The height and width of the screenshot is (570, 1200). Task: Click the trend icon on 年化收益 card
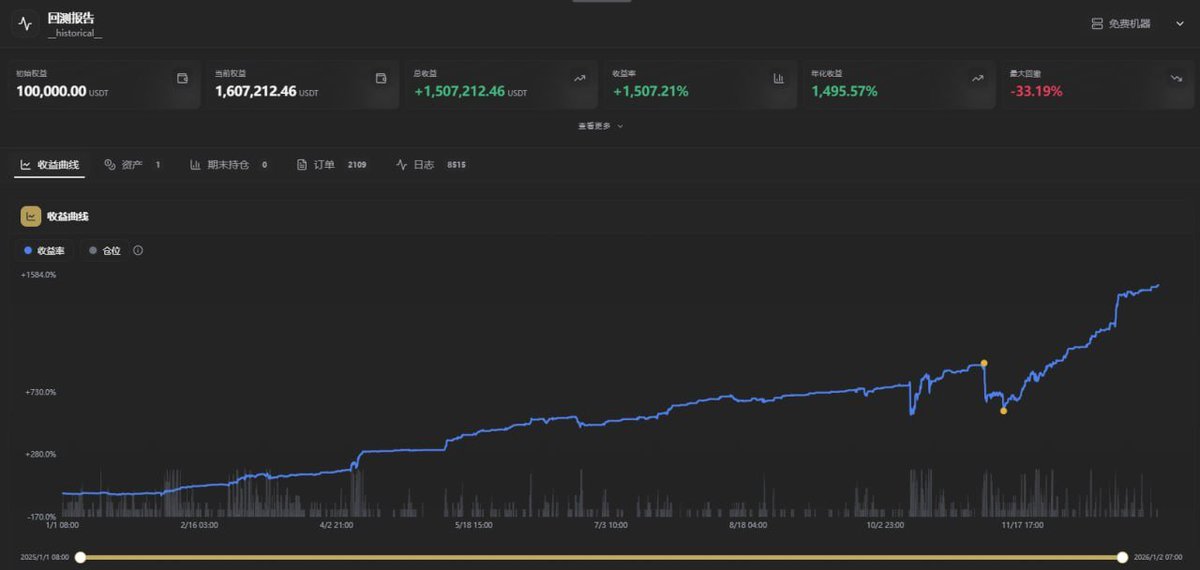coord(977,78)
